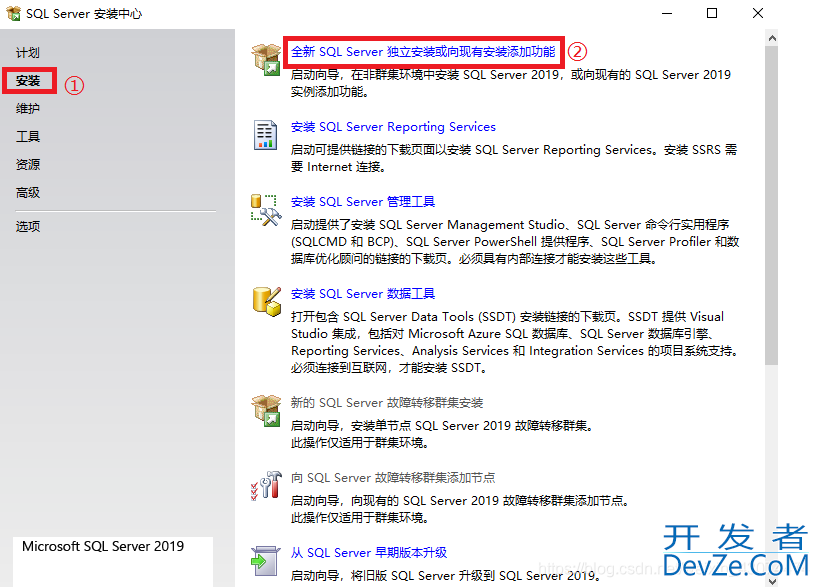Open 安装 SQL Server Reporting Services link
819x587 pixels.
(x=393, y=127)
